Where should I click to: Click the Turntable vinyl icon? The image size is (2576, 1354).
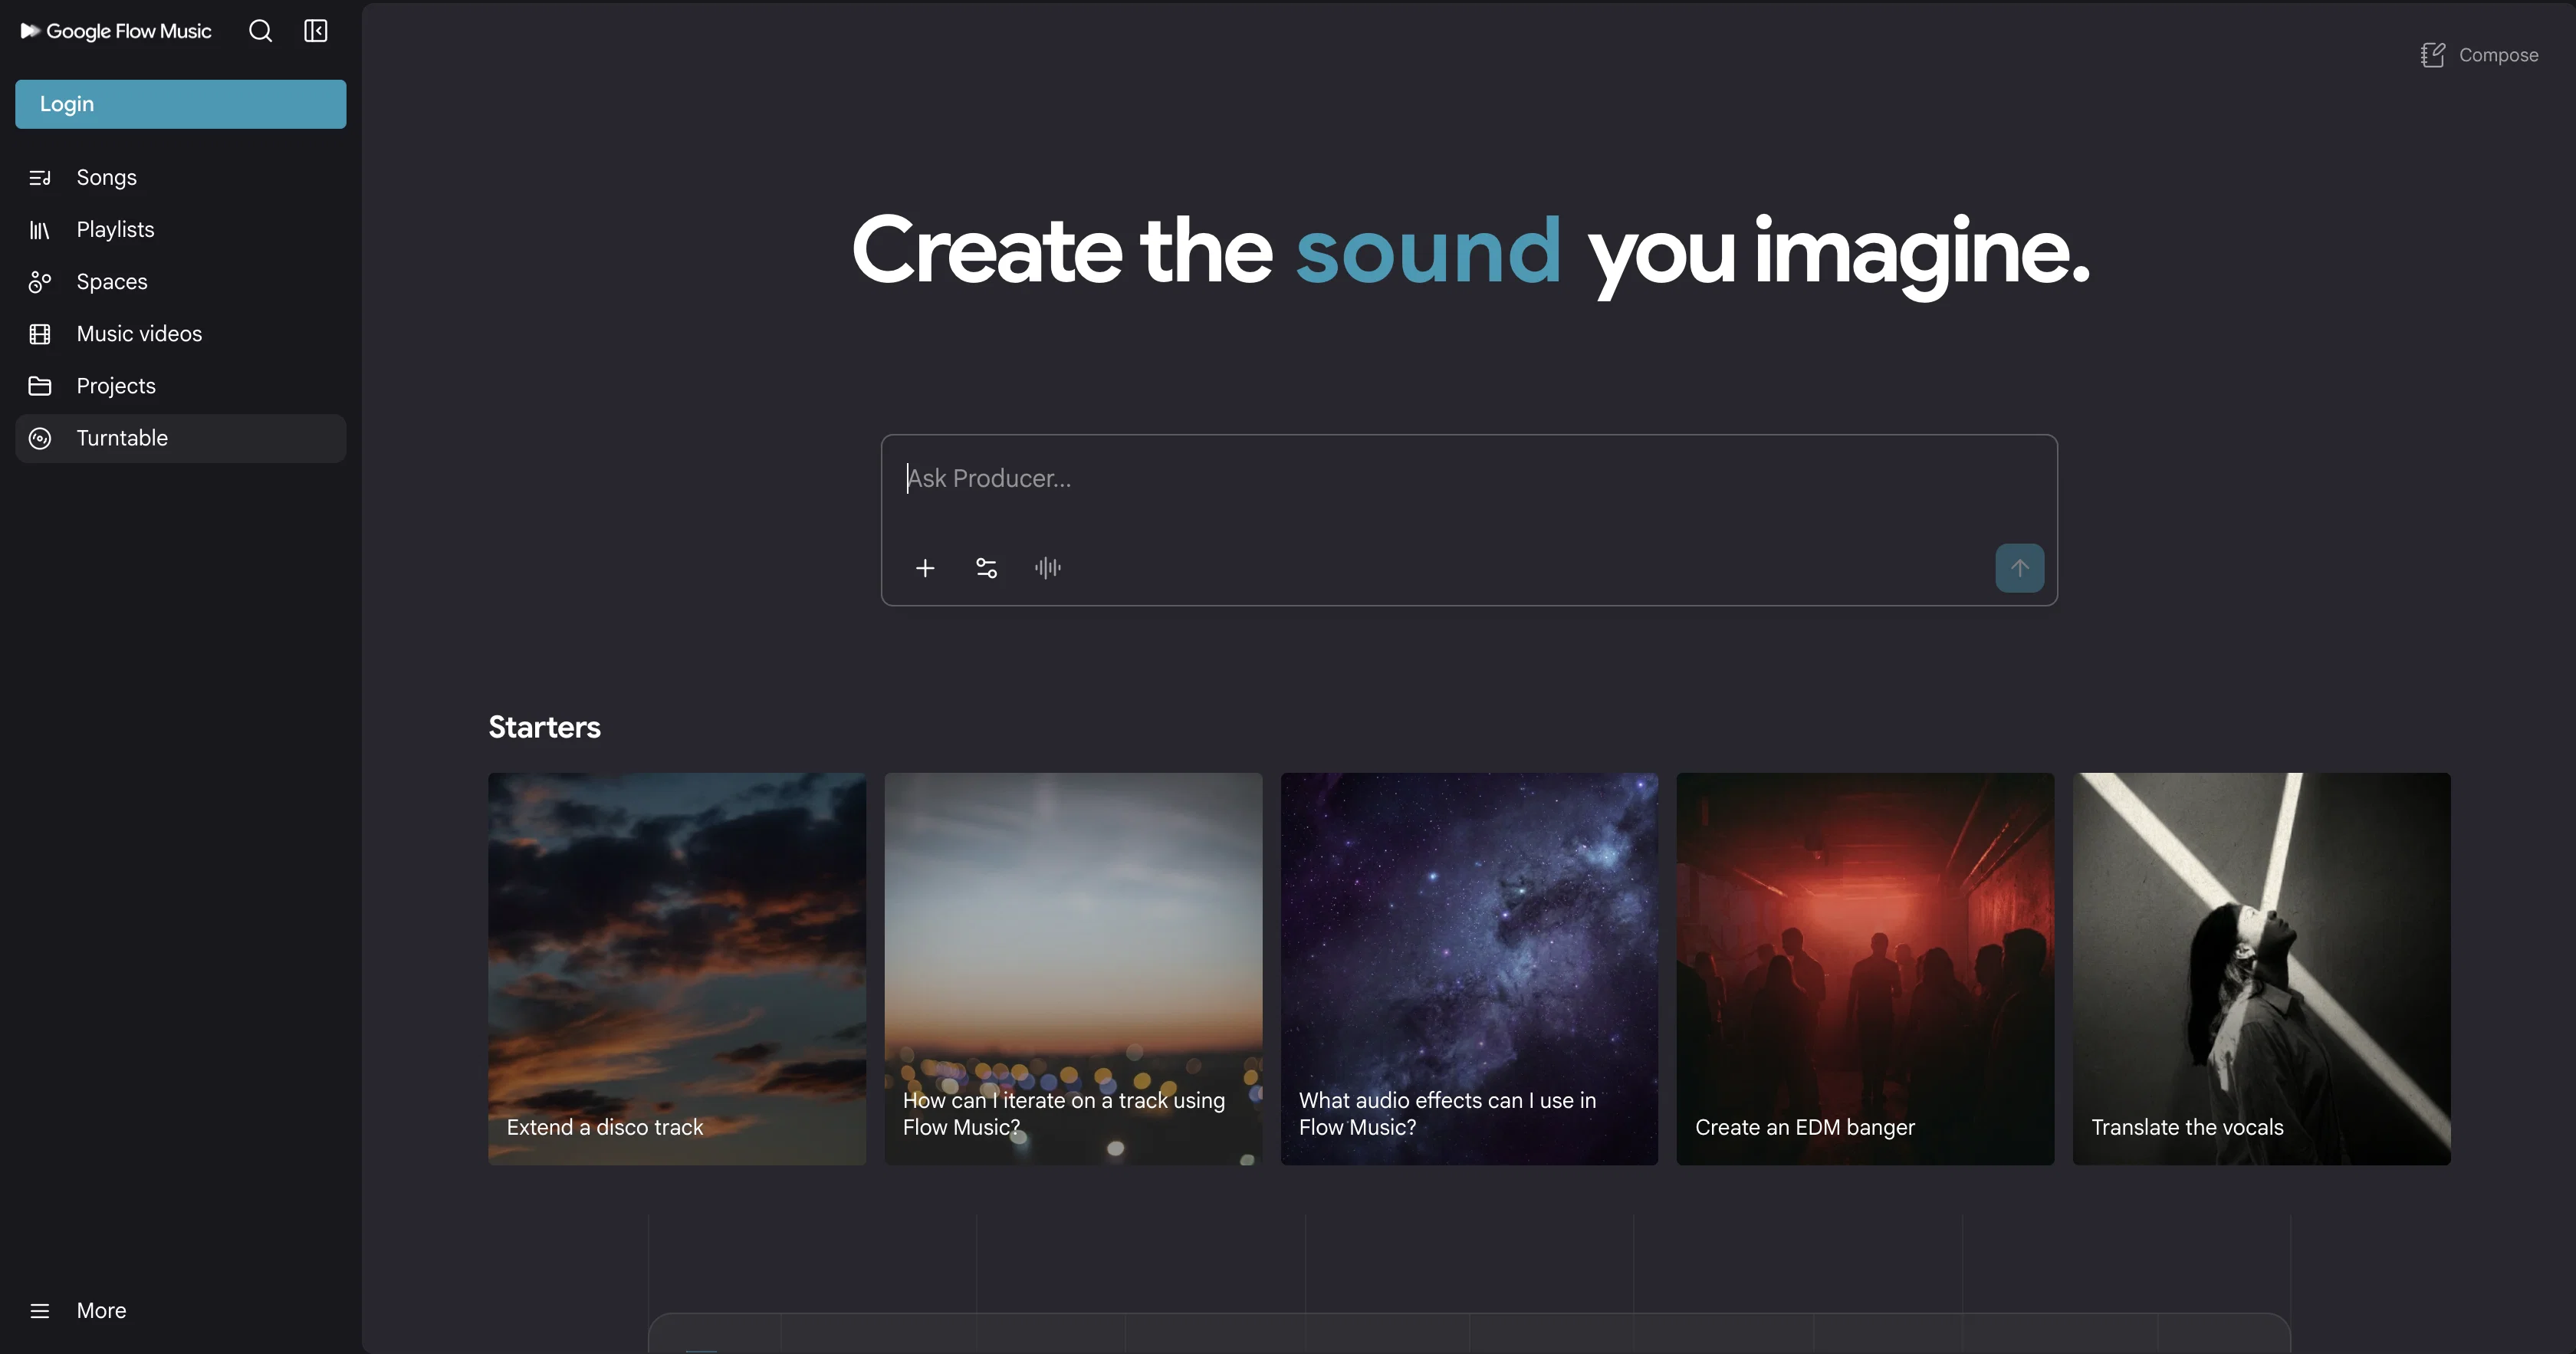click(40, 438)
